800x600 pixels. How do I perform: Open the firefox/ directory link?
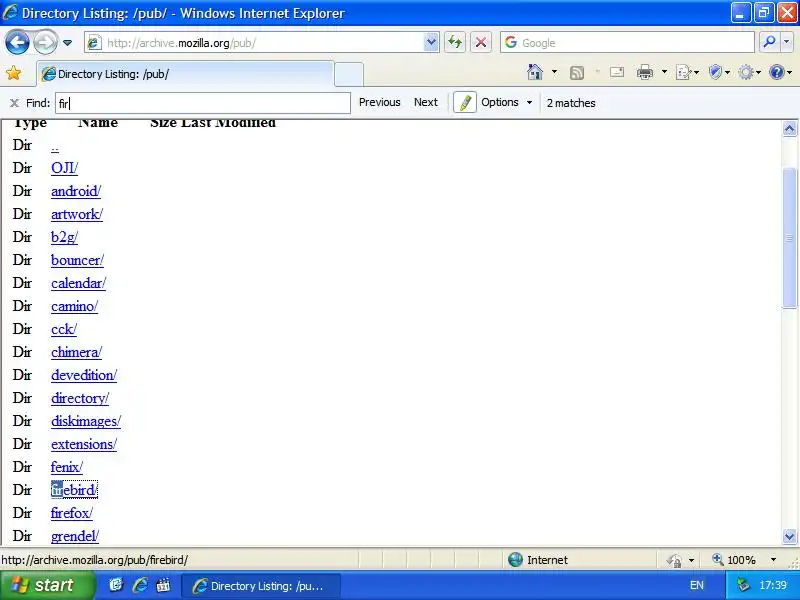click(x=72, y=513)
